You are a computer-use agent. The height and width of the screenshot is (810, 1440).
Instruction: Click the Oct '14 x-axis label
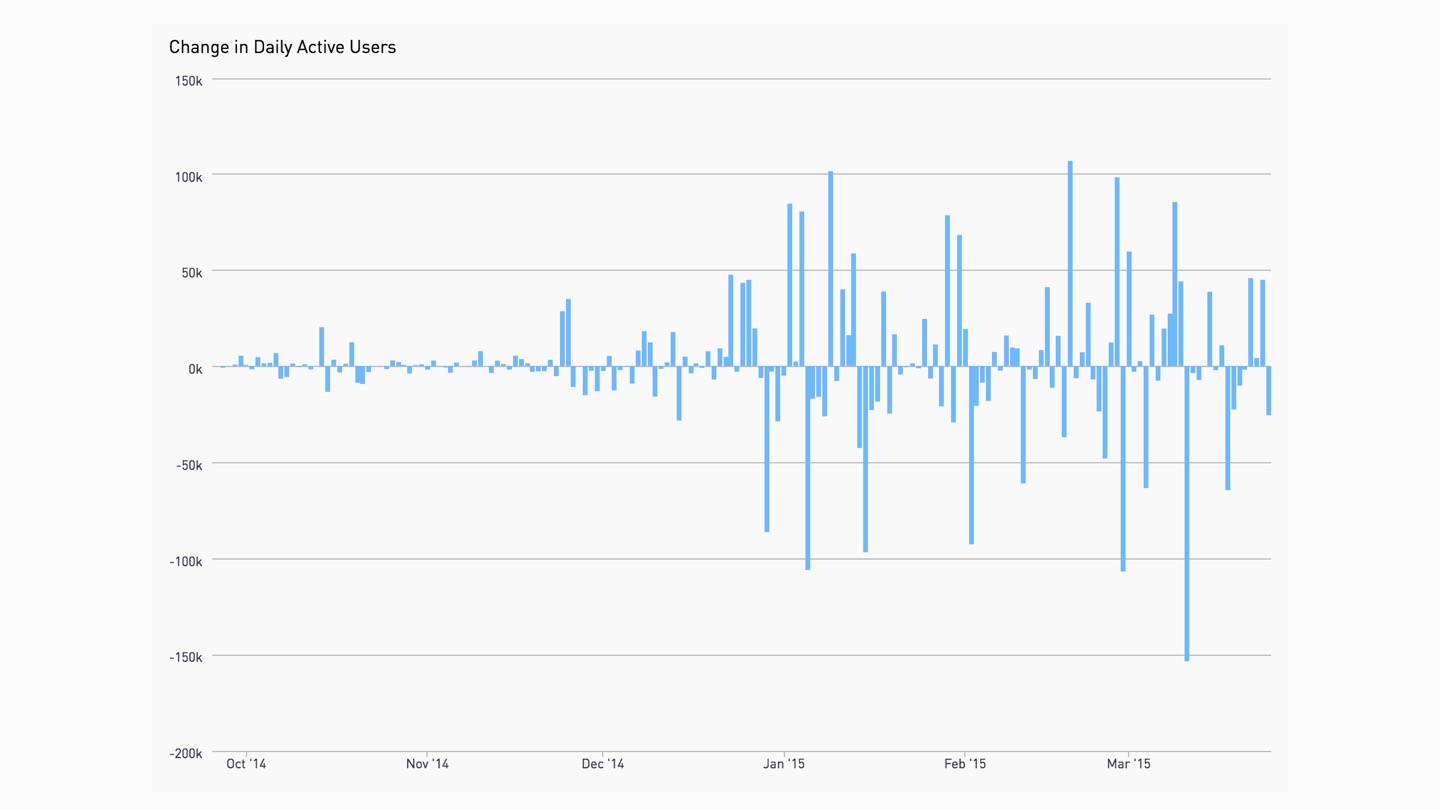pos(246,764)
